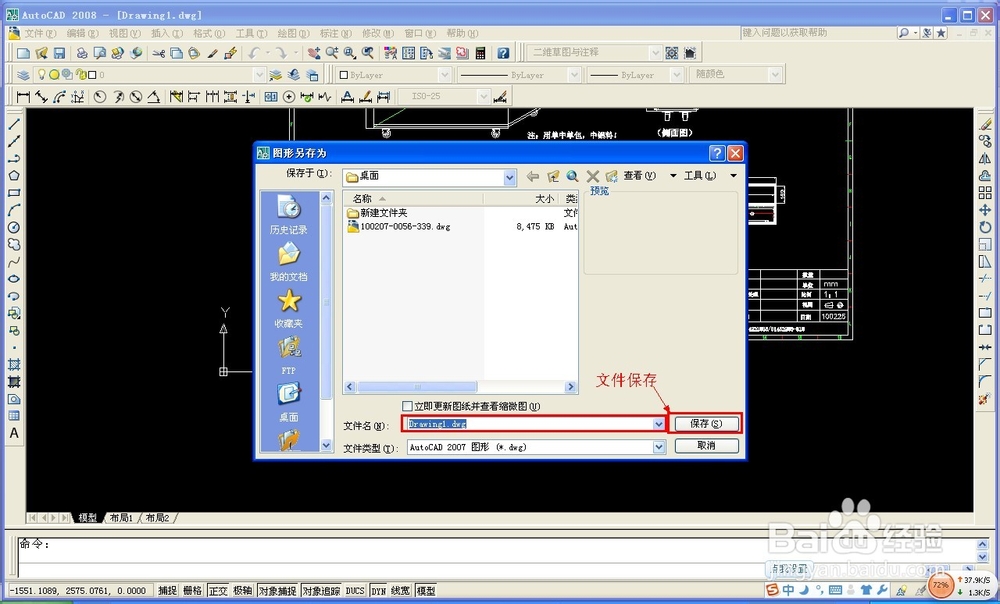Expand the 文件名 filename dropdown arrow
The width and height of the screenshot is (1000, 604).
659,424
